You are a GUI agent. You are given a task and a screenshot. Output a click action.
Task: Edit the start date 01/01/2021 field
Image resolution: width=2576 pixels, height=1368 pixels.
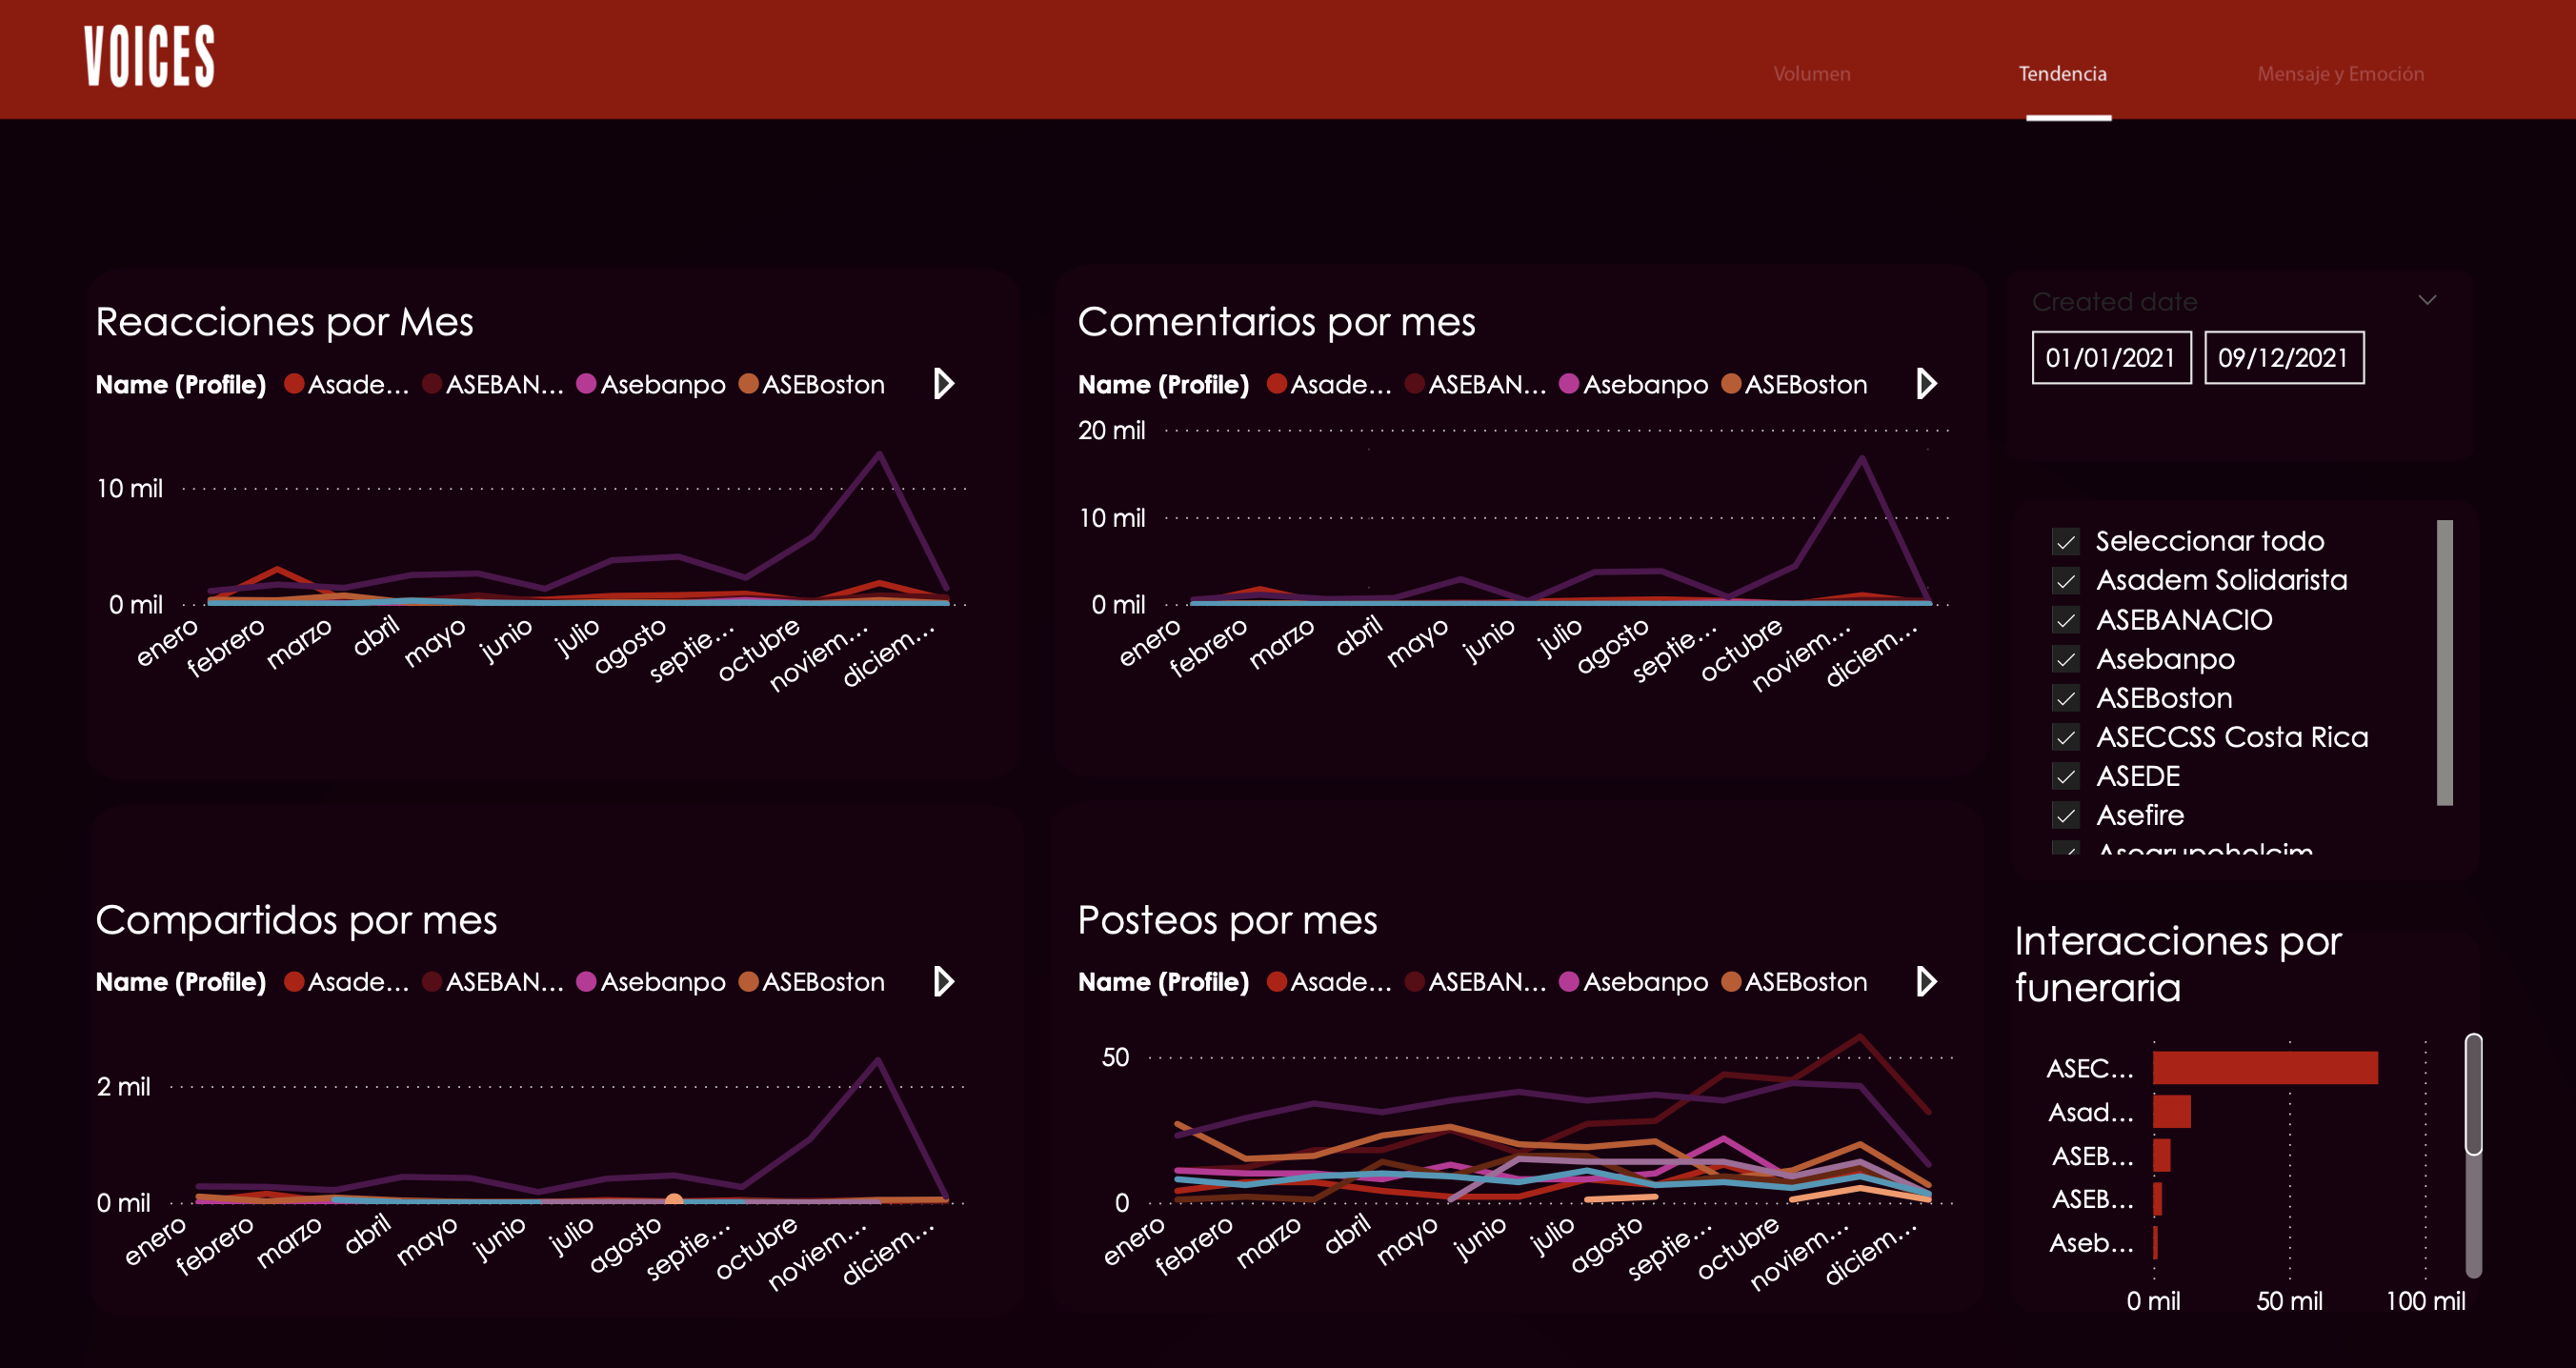2111,358
